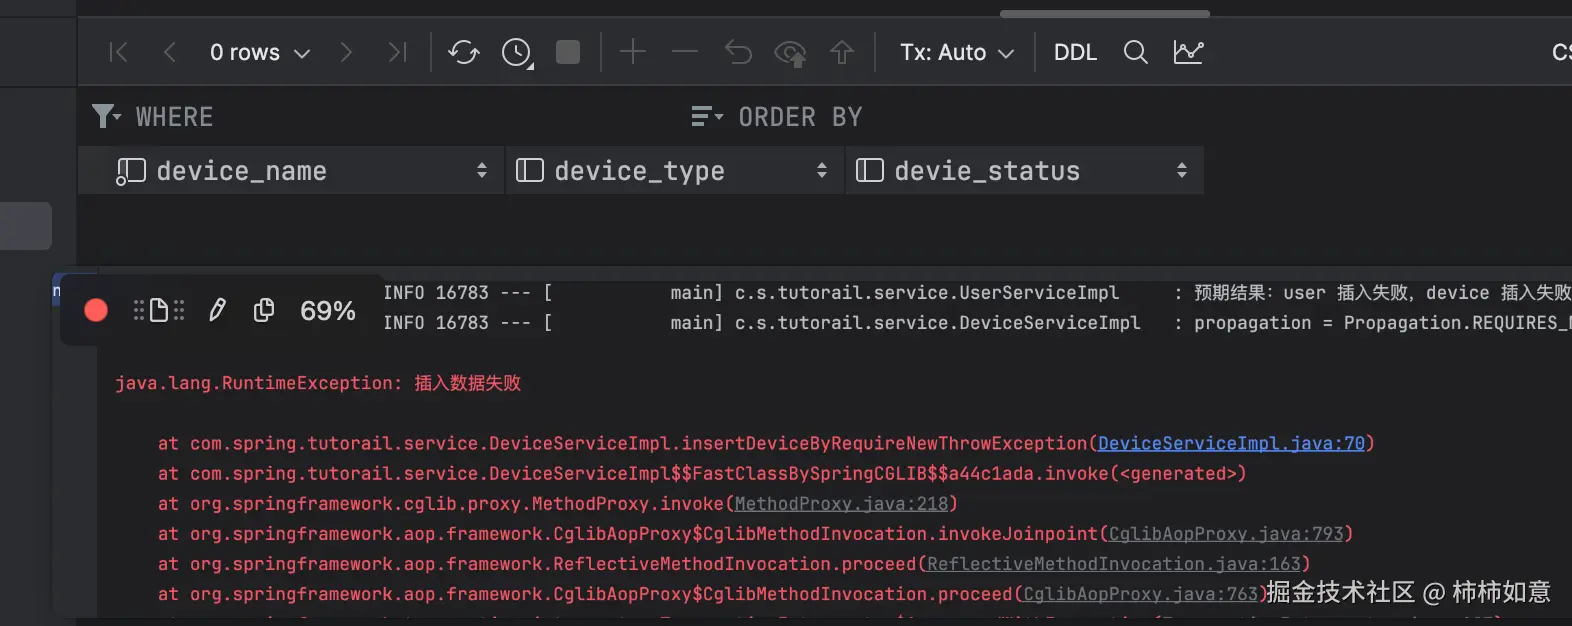This screenshot has width=1572, height=626.
Task: Focus the ORDER BY field
Action: (x=1150, y=117)
